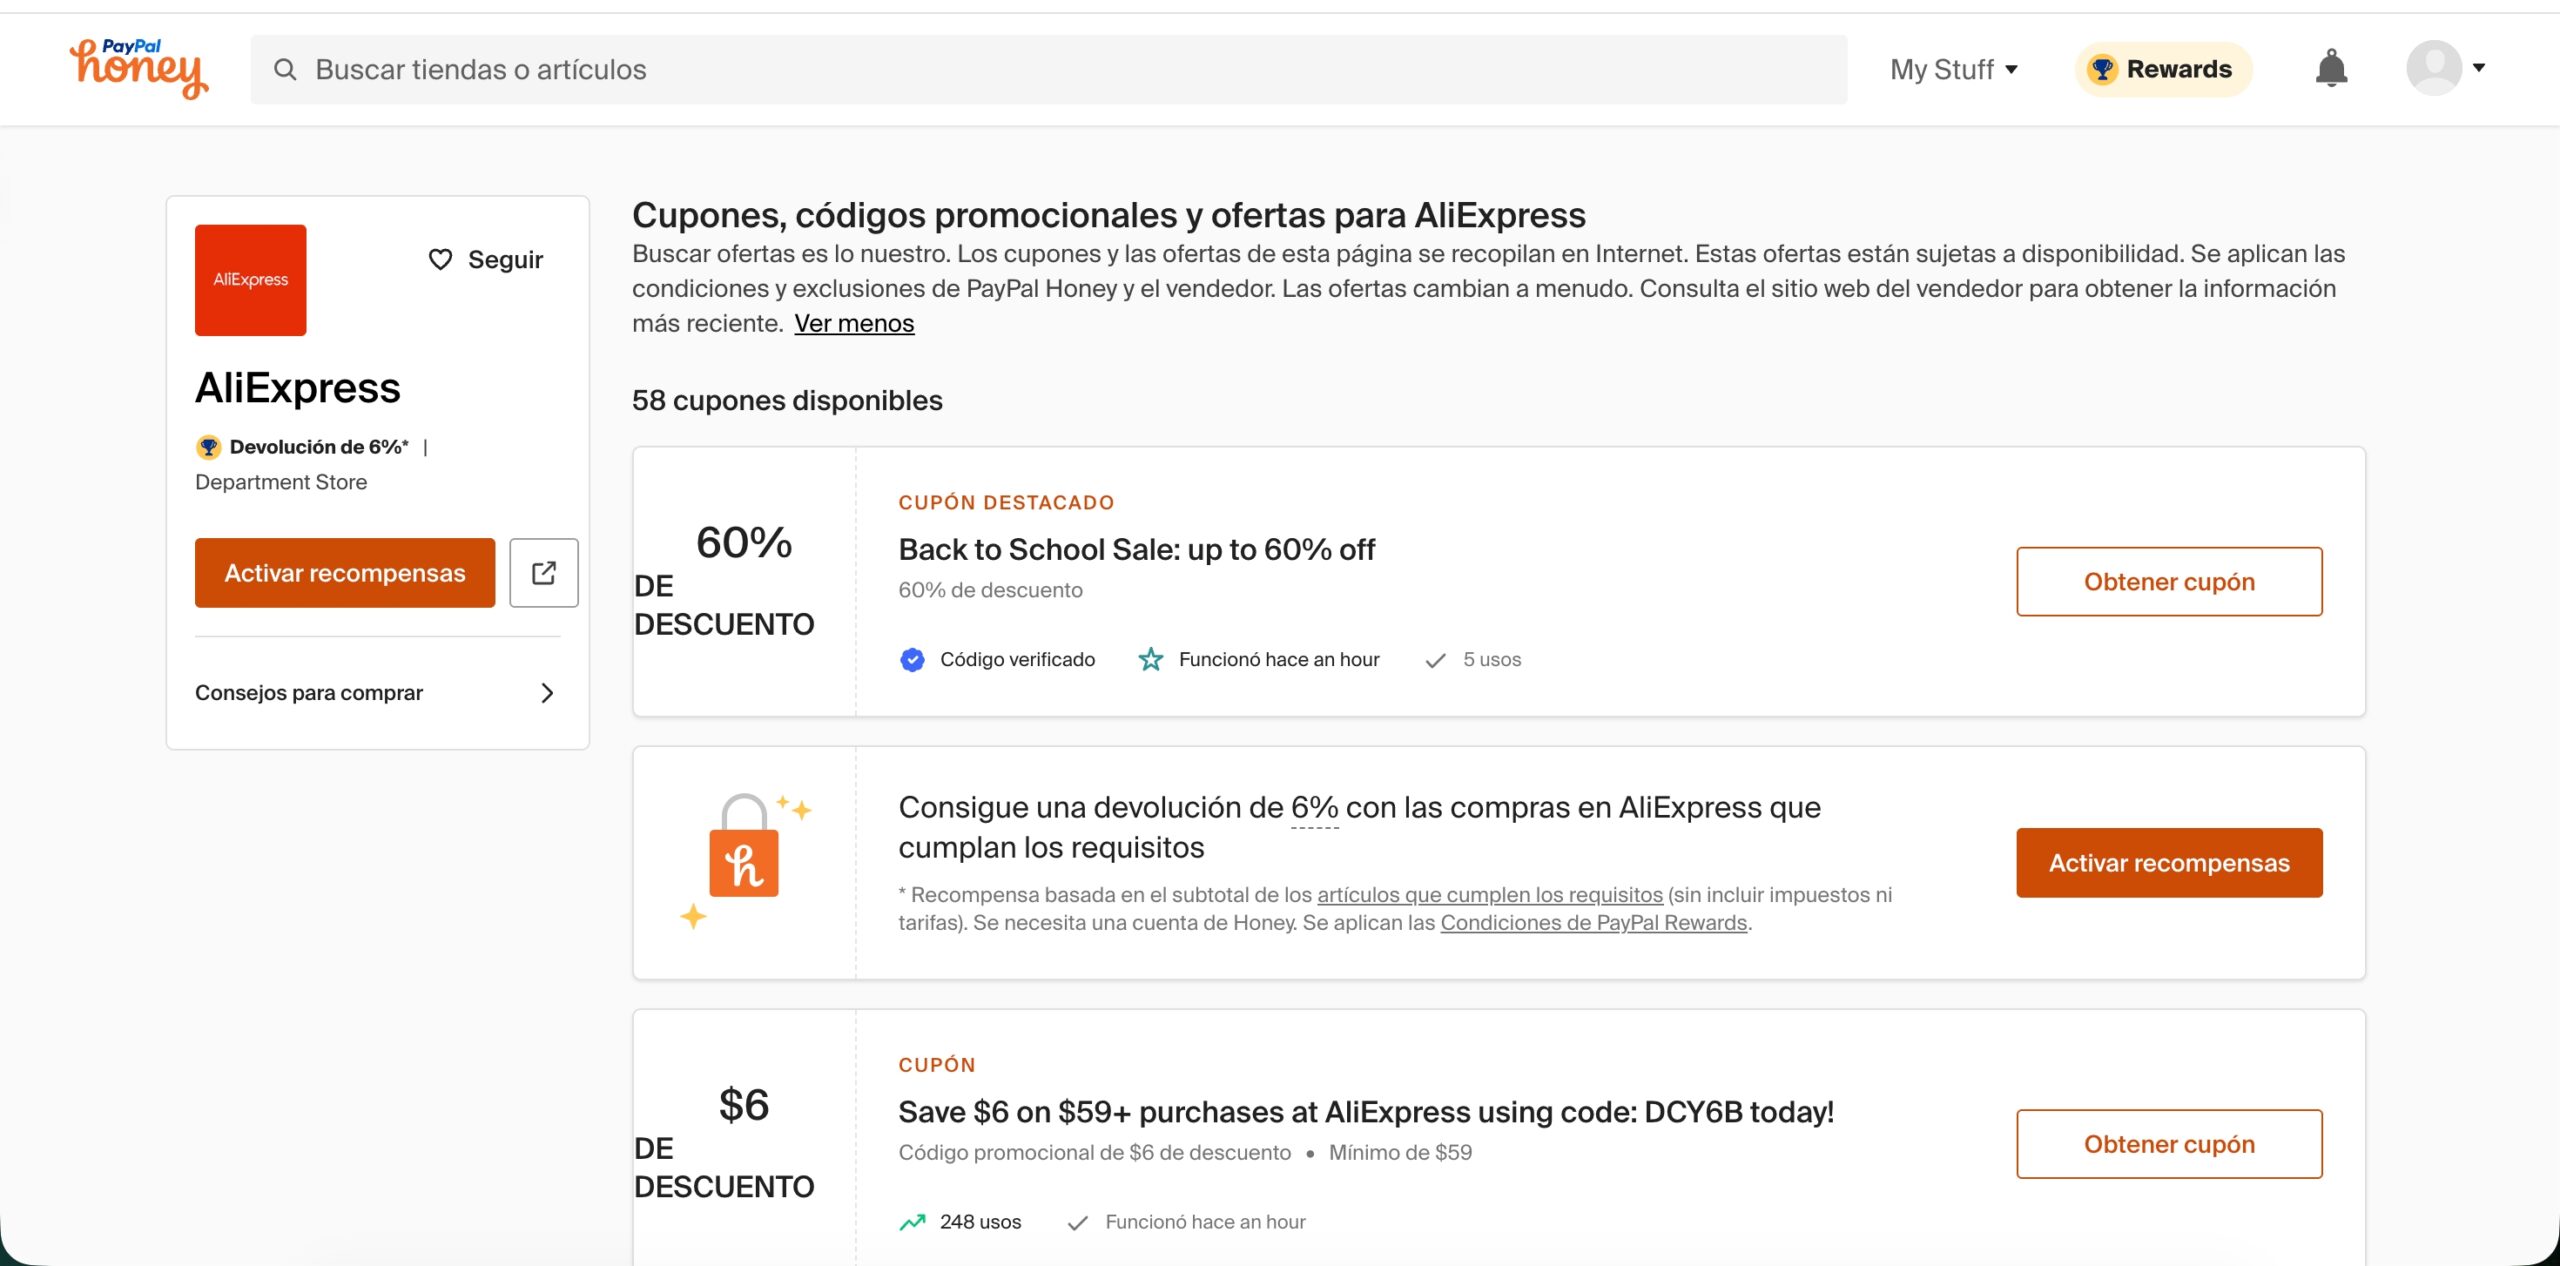Click the heart icon to follow AliExpress
2560x1266 pixels.
pyautogui.click(x=440, y=260)
